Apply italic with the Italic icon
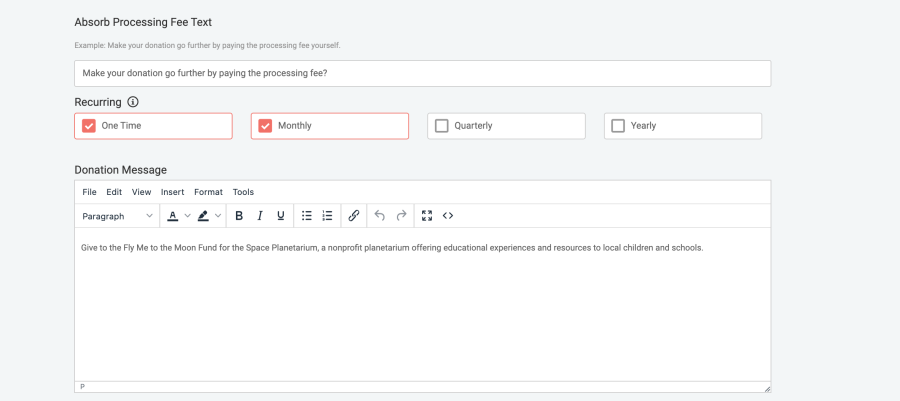 [260, 216]
